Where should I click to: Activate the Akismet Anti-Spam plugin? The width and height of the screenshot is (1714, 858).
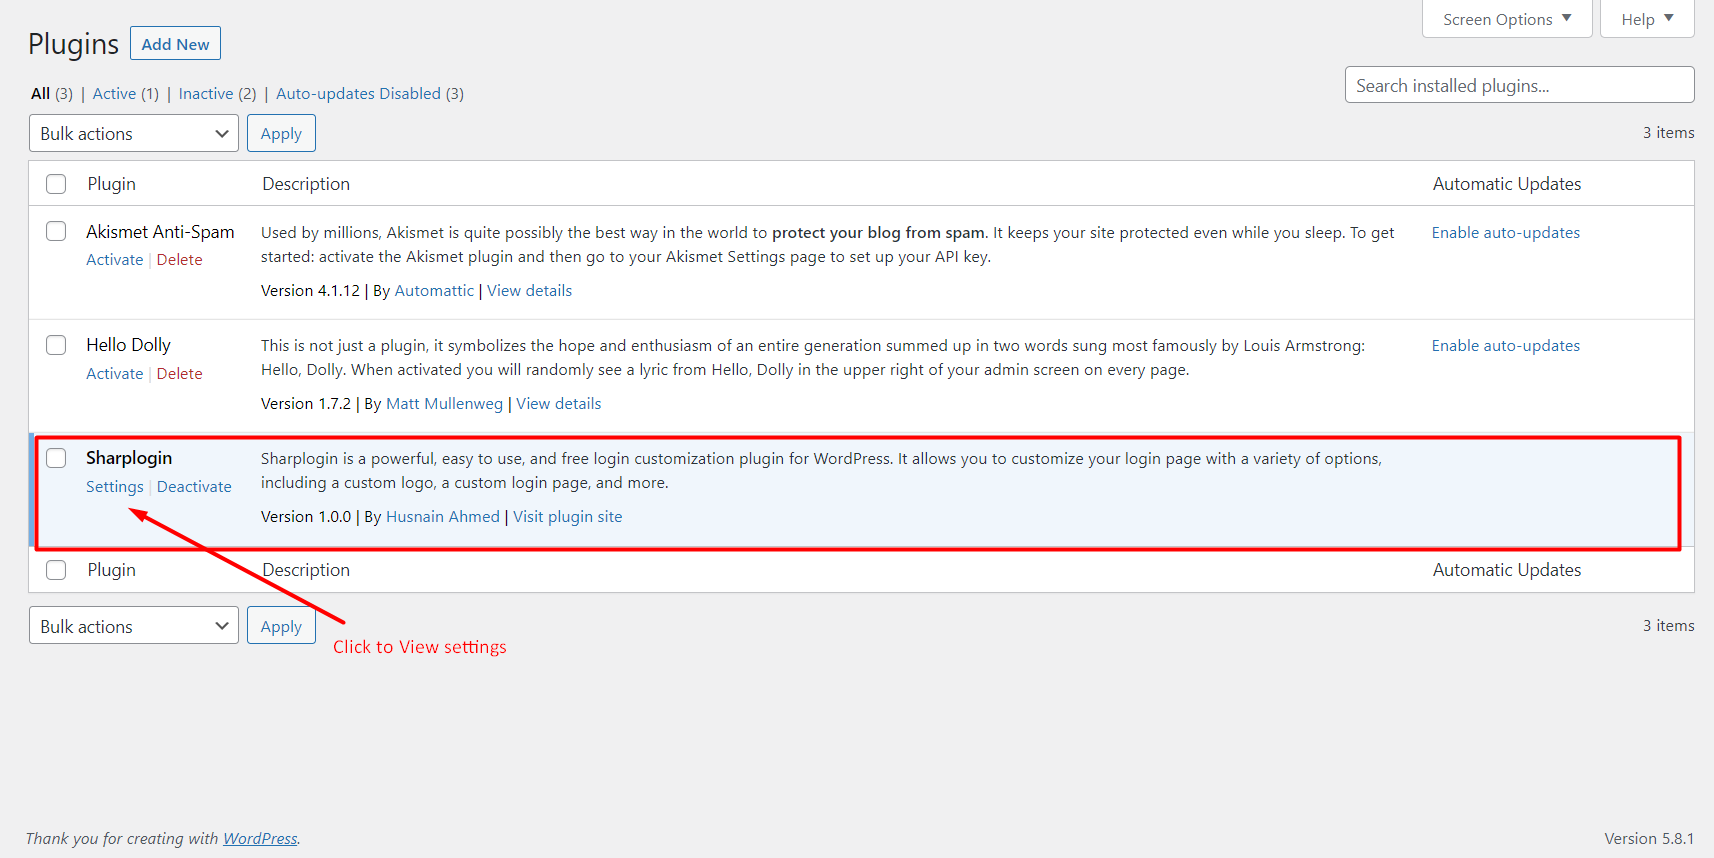point(114,259)
